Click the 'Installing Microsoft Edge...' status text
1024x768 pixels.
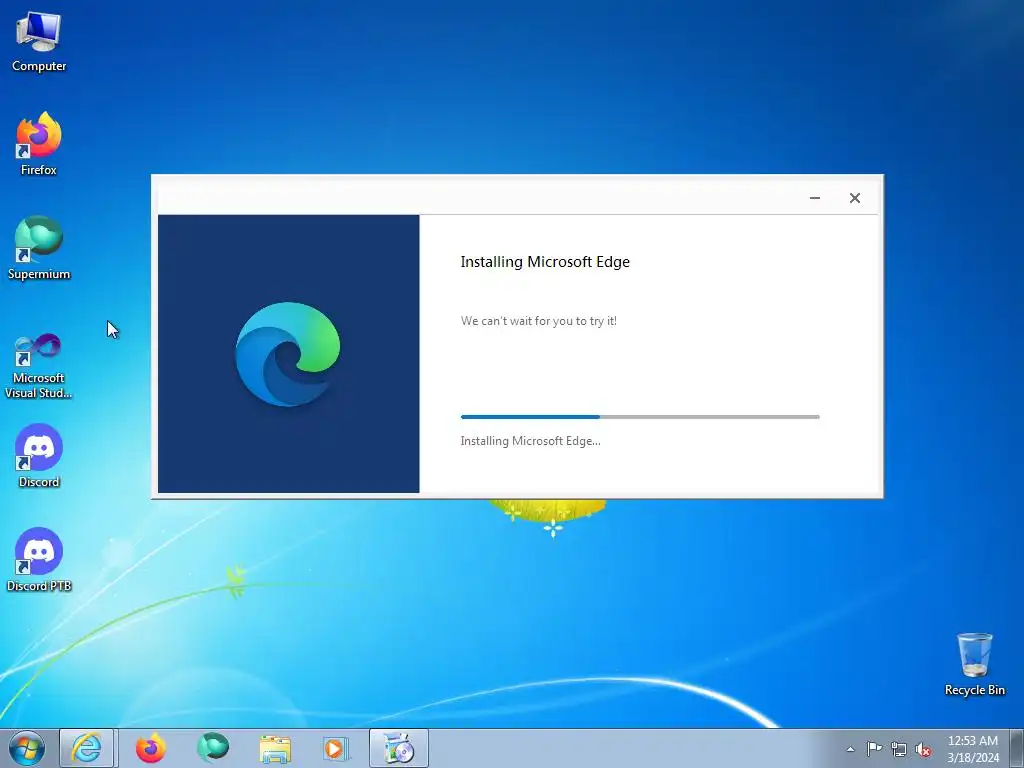(530, 441)
